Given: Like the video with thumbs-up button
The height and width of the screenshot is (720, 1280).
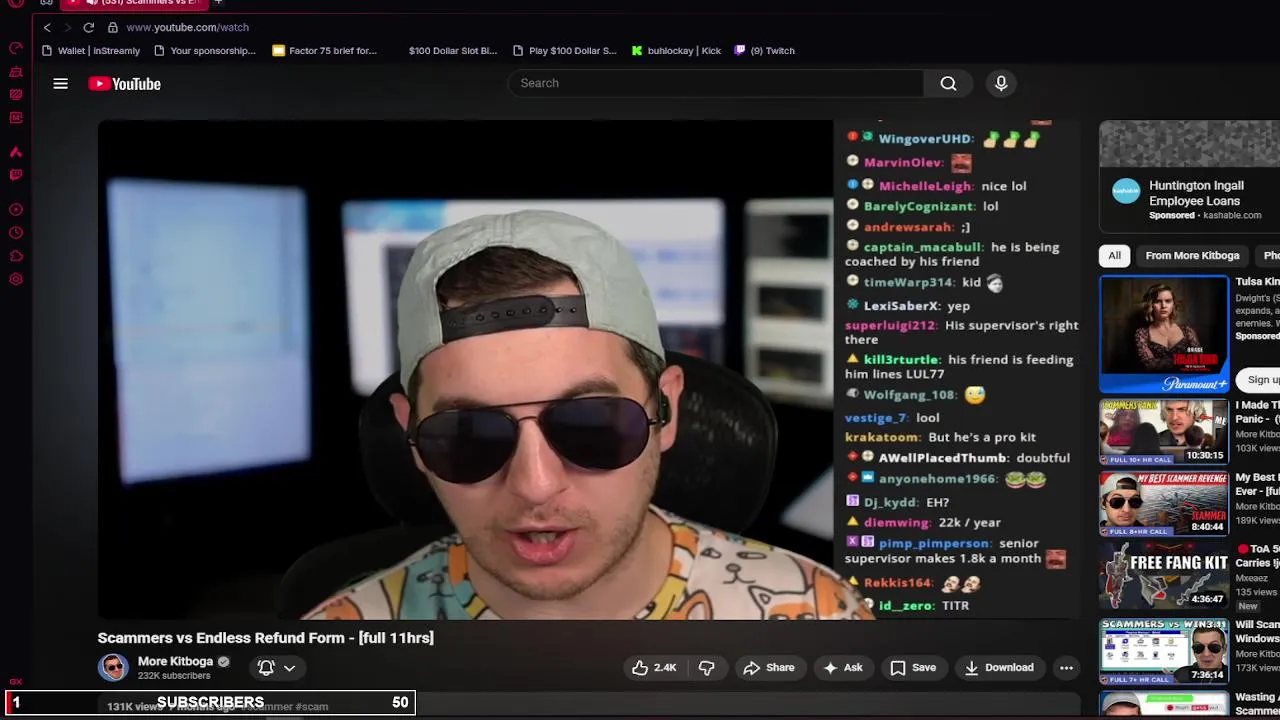Looking at the screenshot, I should [654, 668].
